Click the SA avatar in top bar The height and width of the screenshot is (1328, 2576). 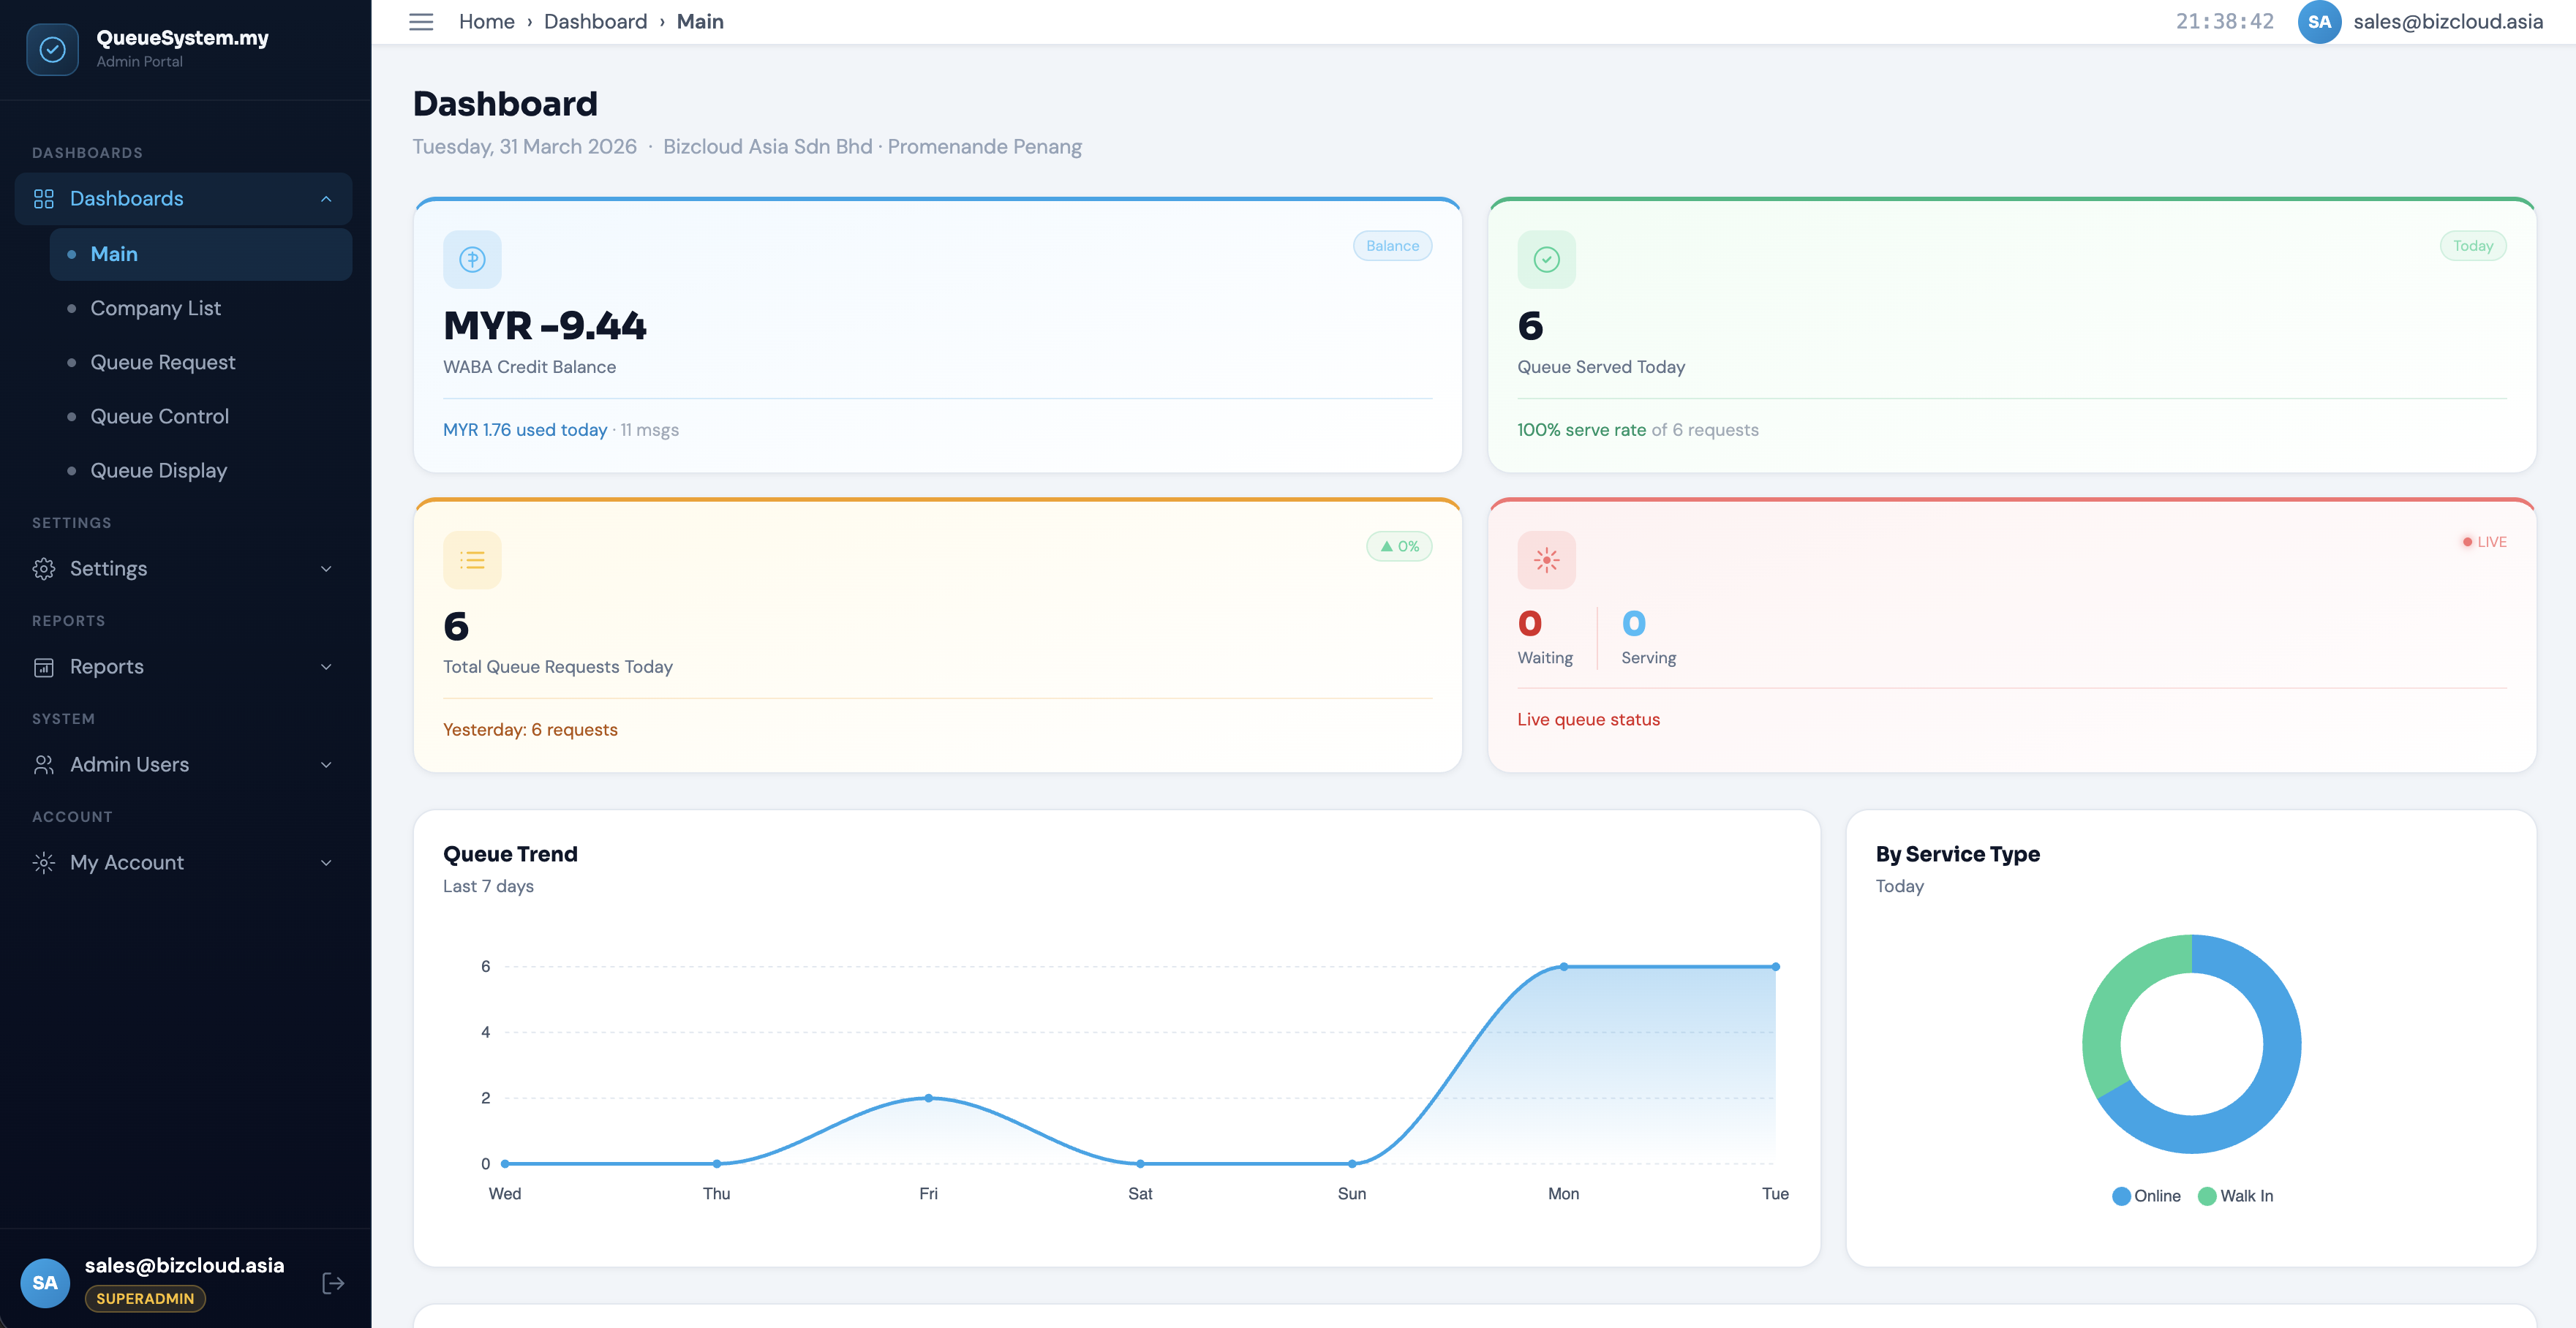[x=2320, y=22]
